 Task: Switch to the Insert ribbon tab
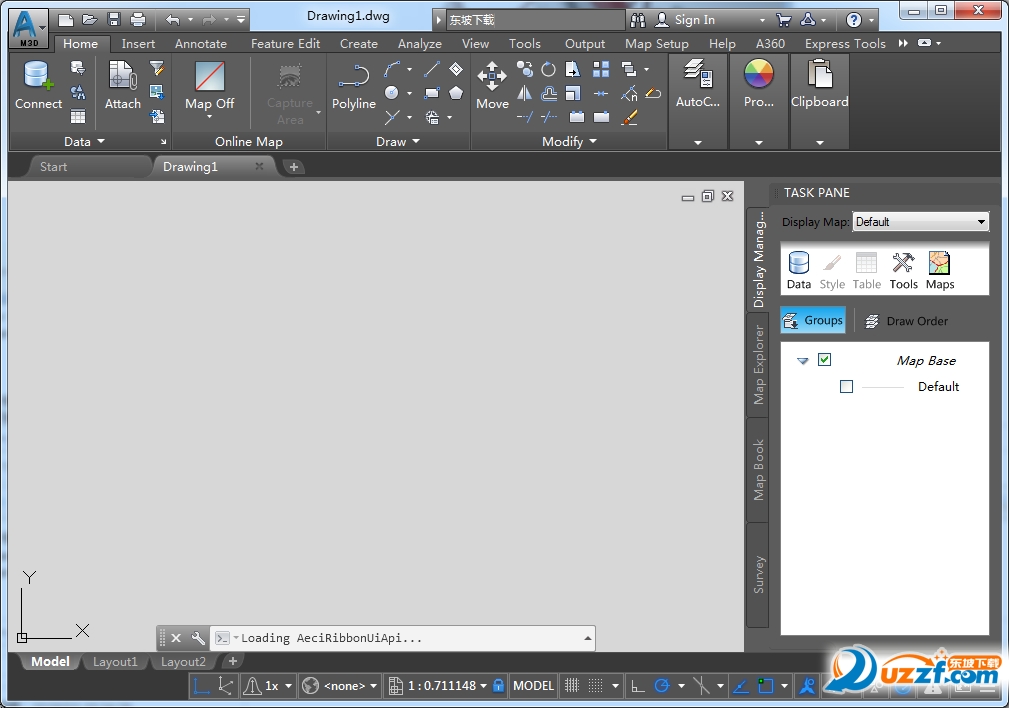(137, 43)
